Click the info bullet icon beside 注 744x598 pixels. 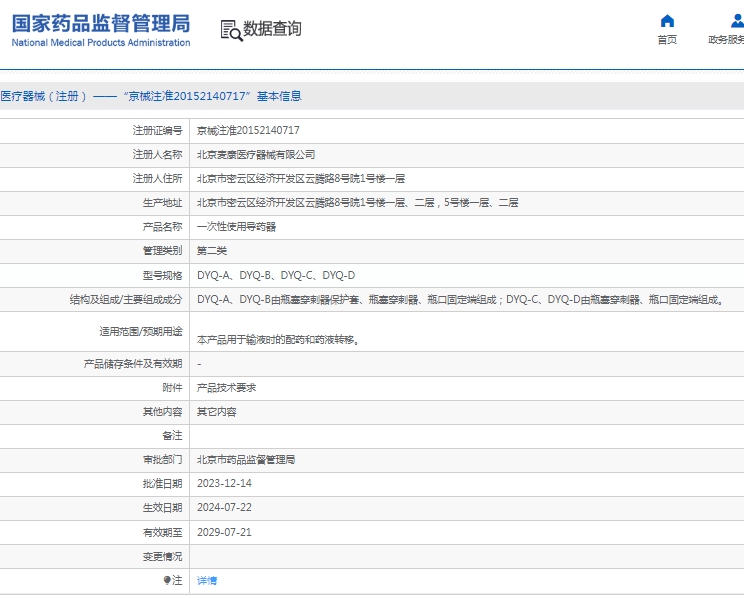click(x=167, y=580)
